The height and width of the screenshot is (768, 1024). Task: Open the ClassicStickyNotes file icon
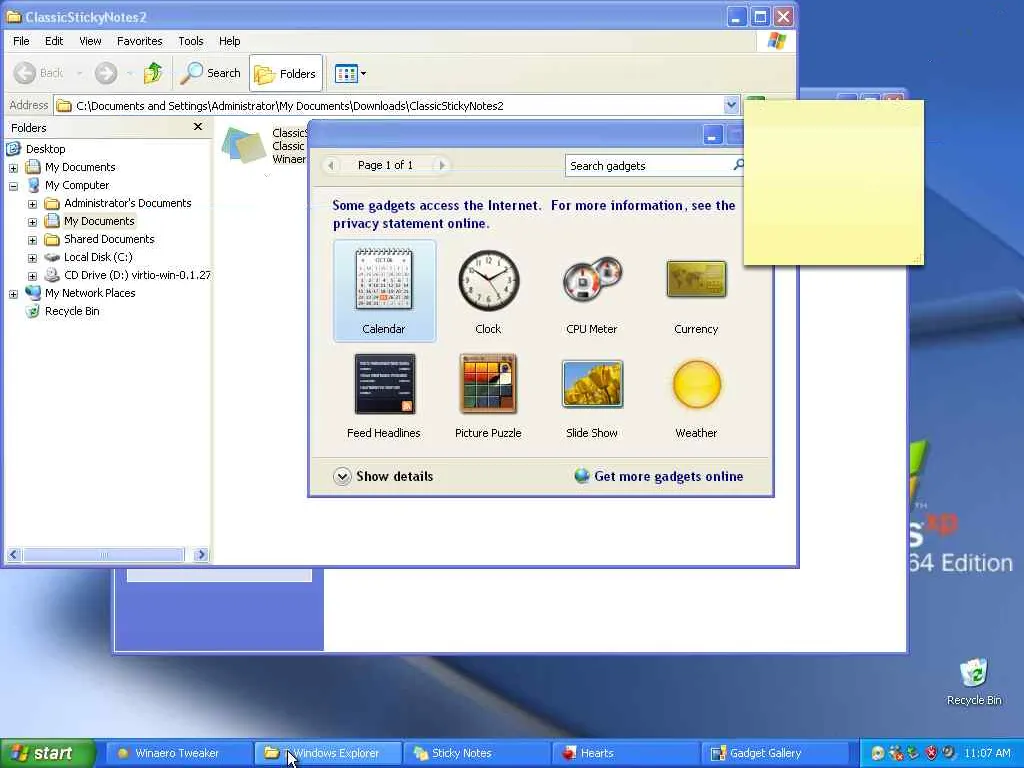[243, 145]
